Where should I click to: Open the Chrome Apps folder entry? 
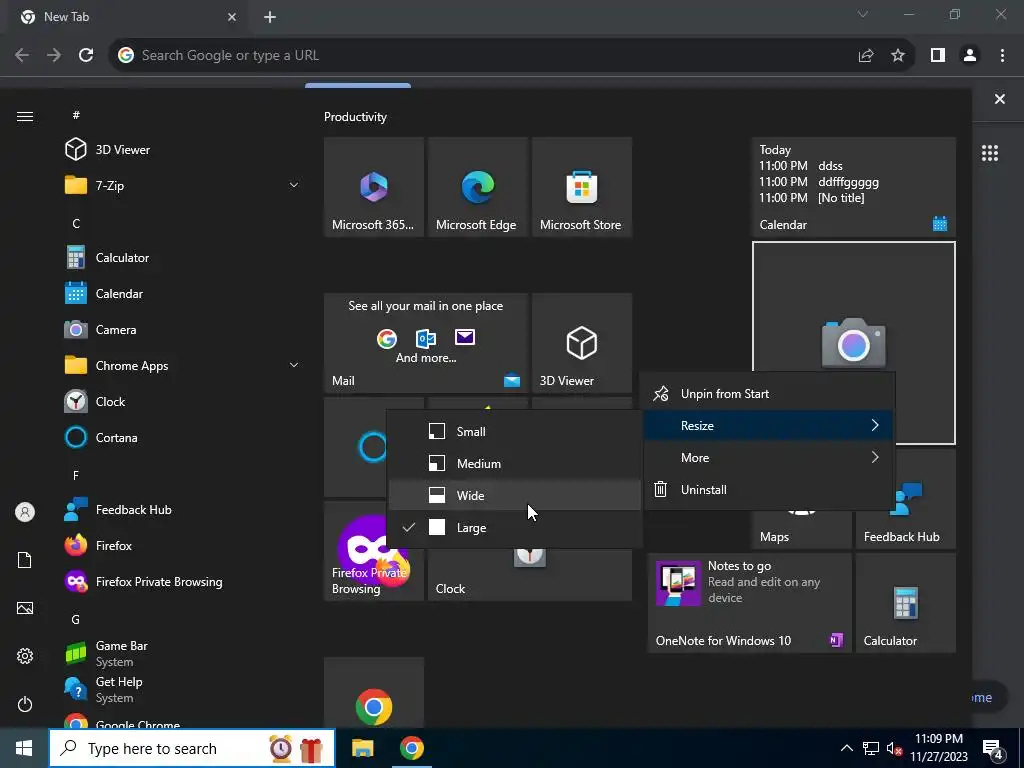pyautogui.click(x=183, y=366)
